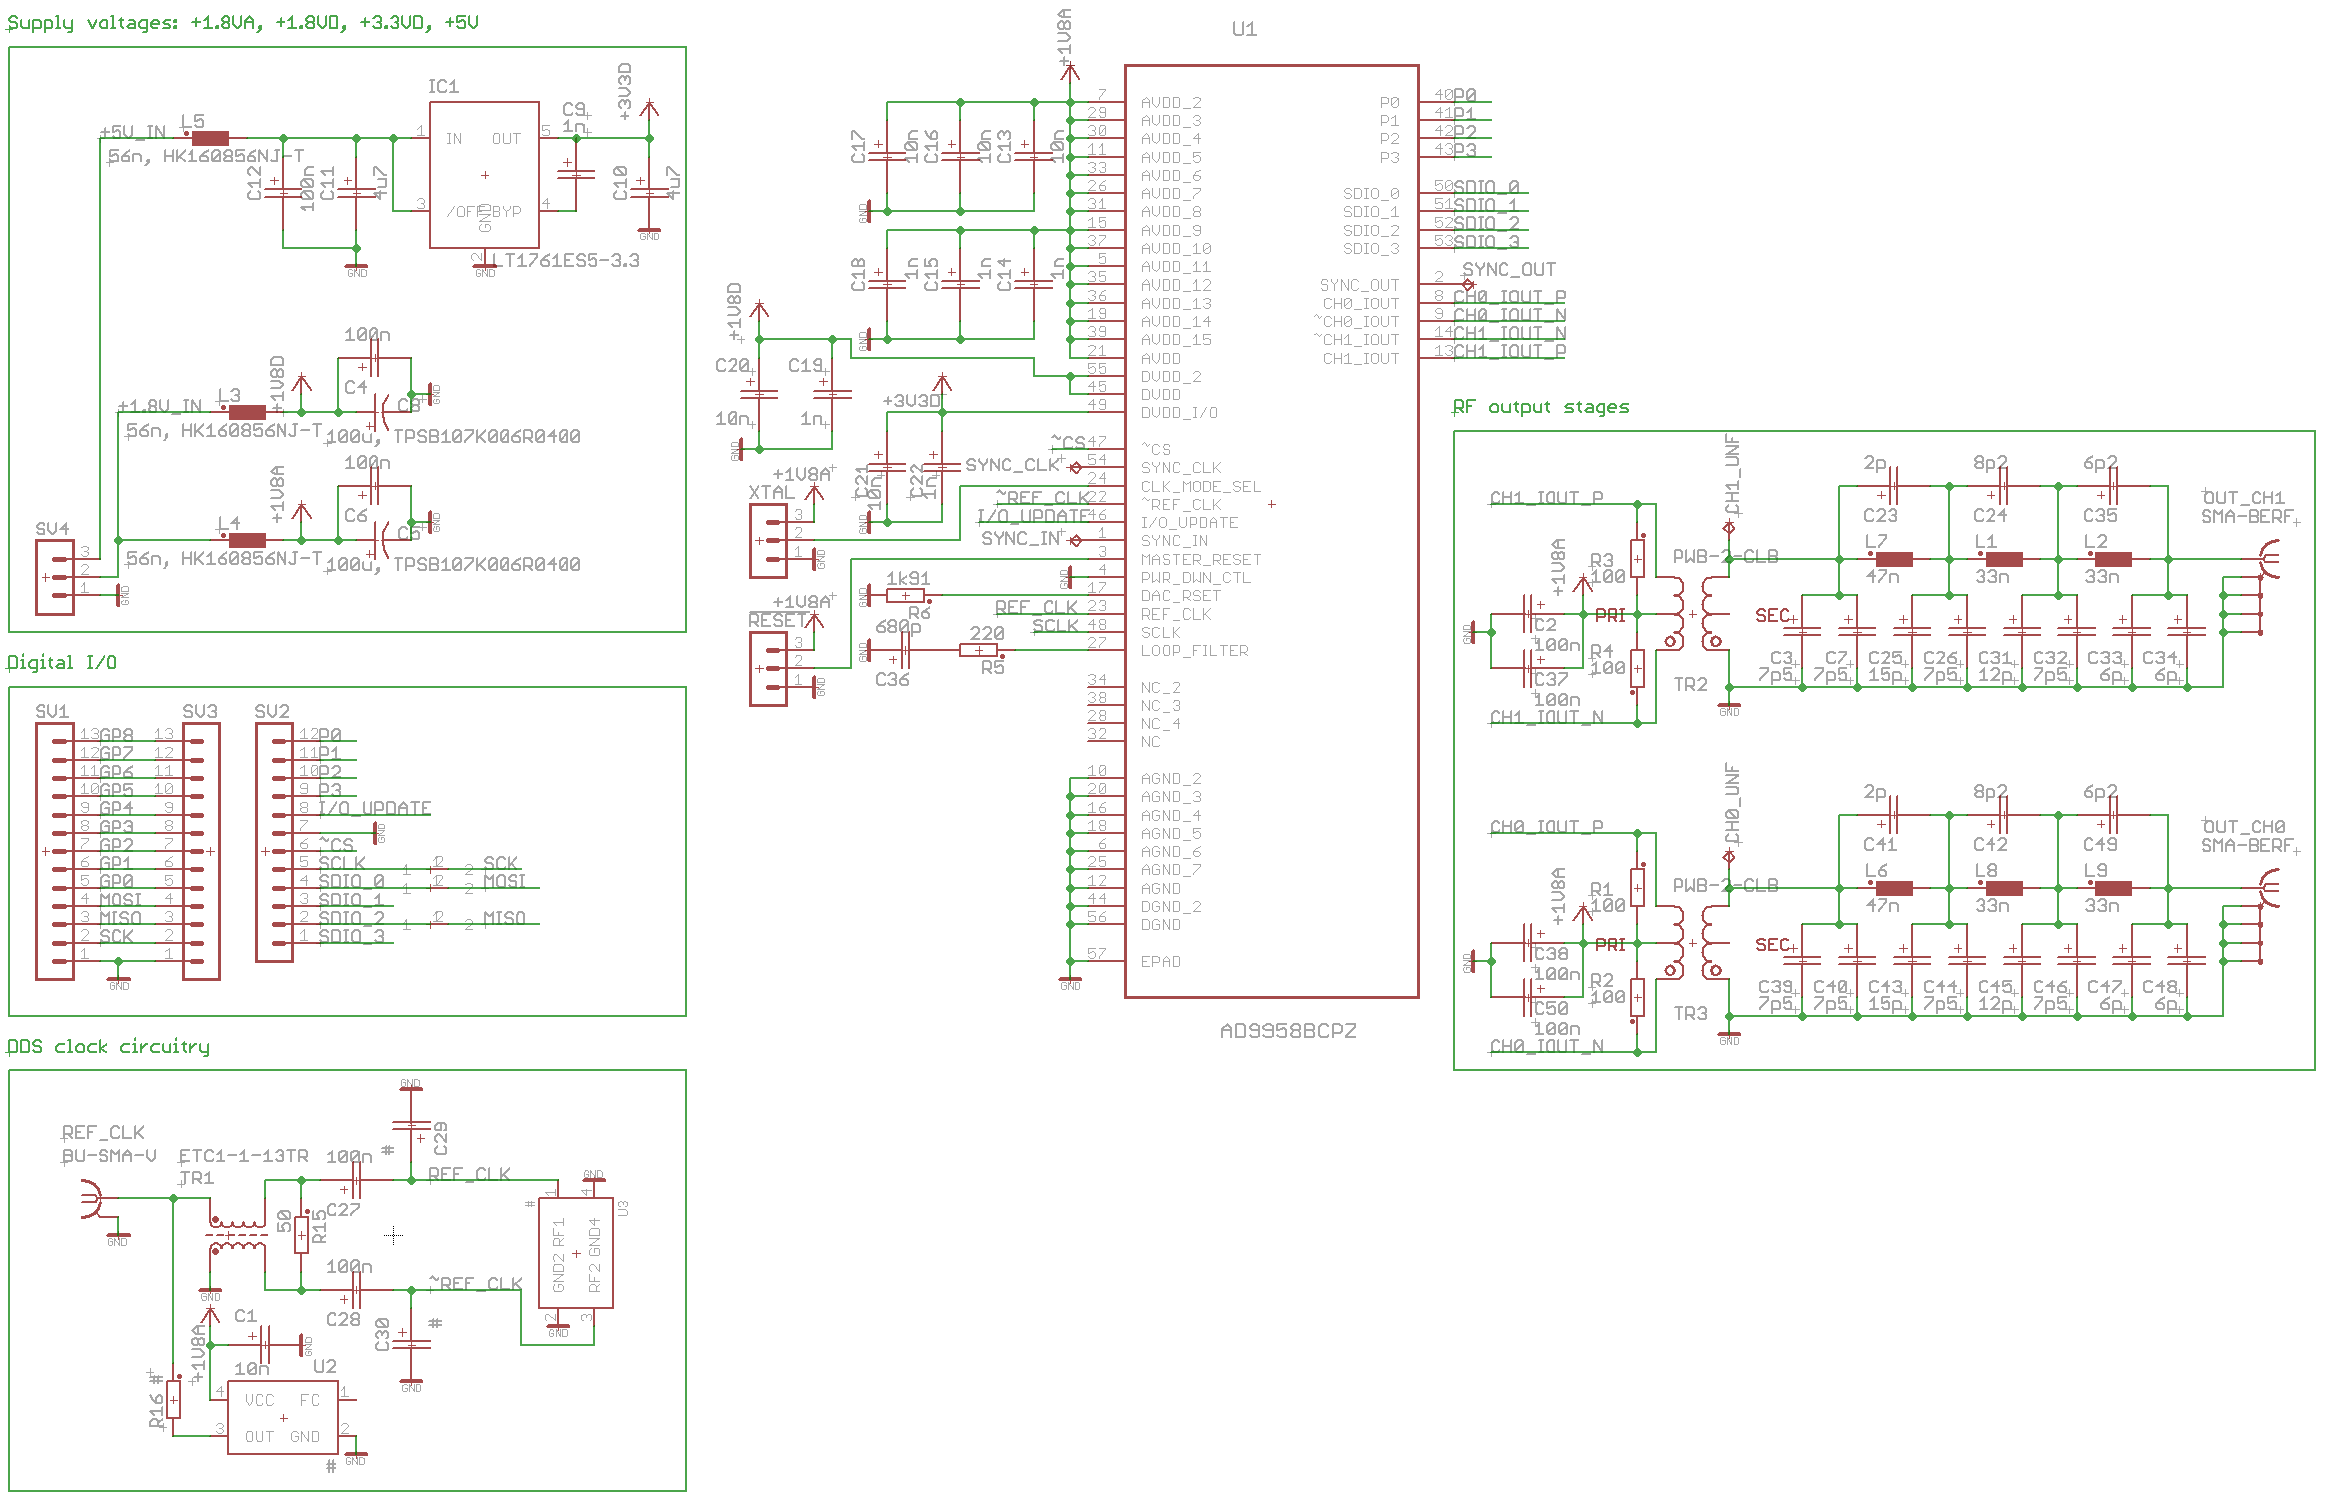
Task: Click the 1k91 resistor value
Action: pyautogui.click(x=908, y=578)
